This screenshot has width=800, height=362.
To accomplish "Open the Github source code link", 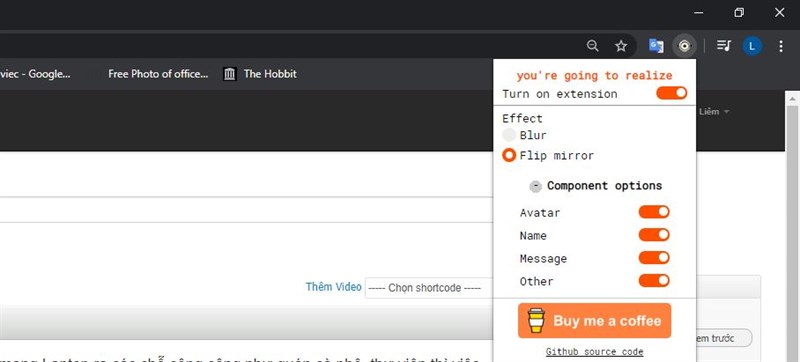I will click(x=594, y=352).
